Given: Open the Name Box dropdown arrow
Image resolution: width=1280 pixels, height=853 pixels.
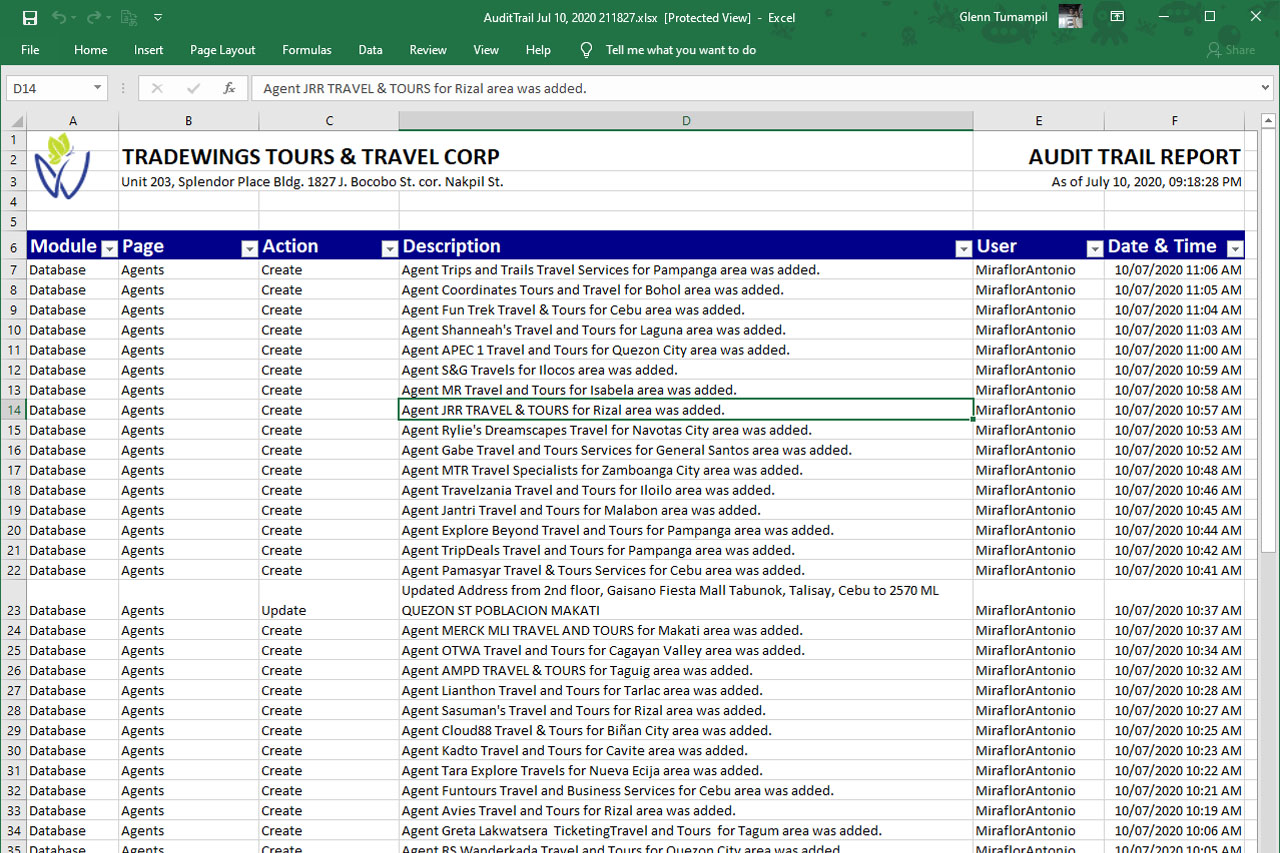Looking at the screenshot, I should coord(97,88).
